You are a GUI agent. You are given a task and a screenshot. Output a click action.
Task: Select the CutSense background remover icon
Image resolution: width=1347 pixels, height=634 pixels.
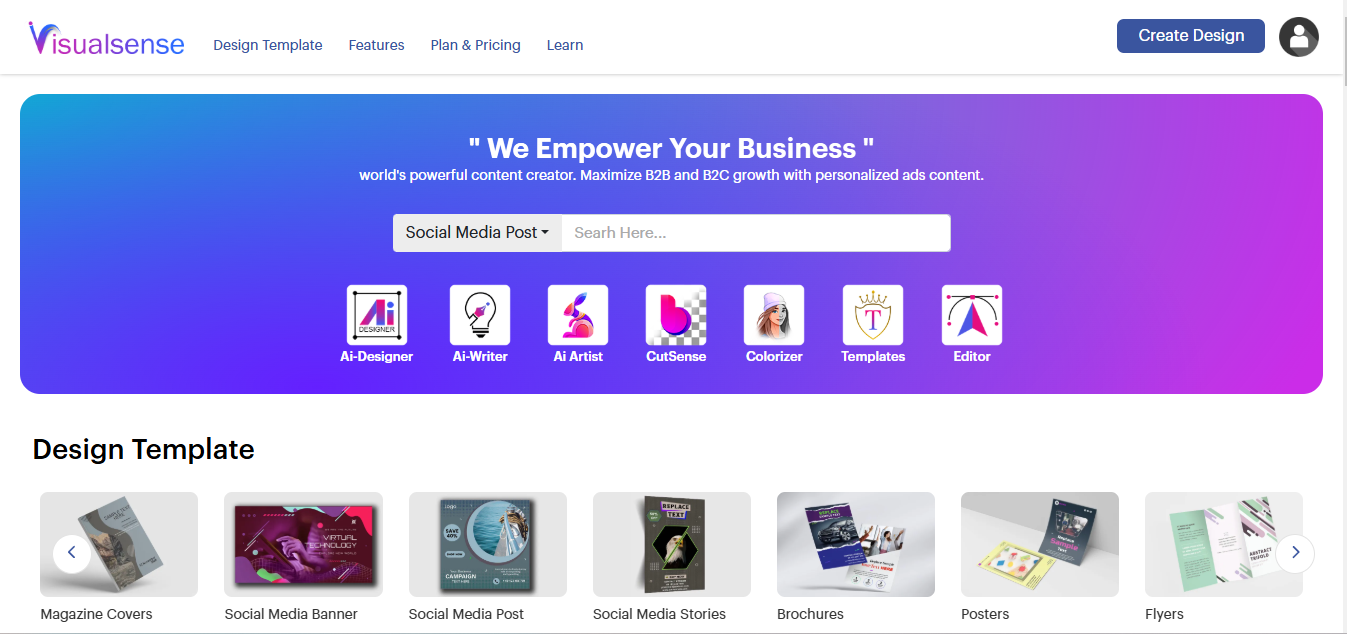pos(676,315)
